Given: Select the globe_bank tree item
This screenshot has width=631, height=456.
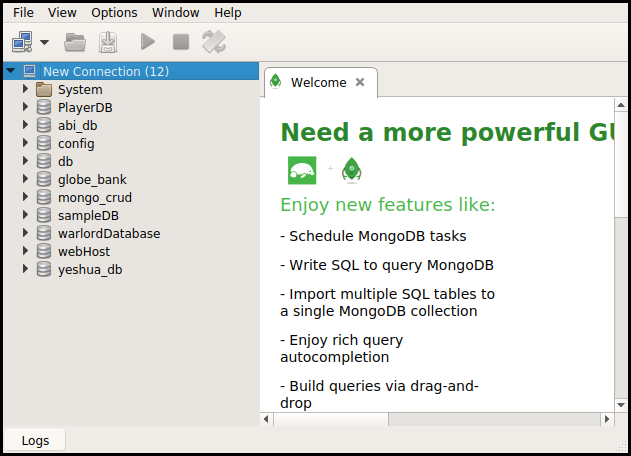Looking at the screenshot, I should [92, 180].
